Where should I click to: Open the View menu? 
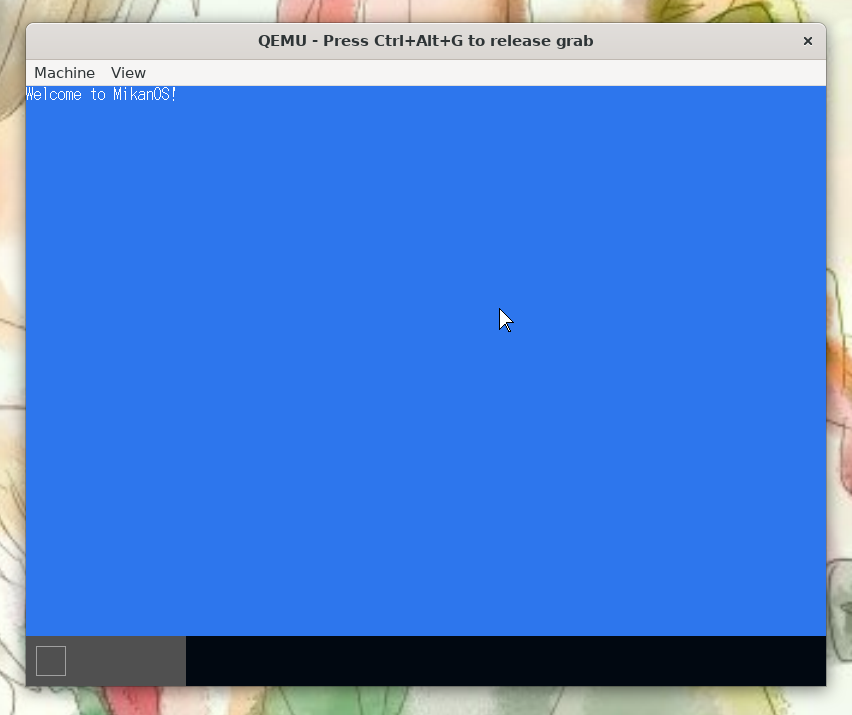click(x=128, y=73)
